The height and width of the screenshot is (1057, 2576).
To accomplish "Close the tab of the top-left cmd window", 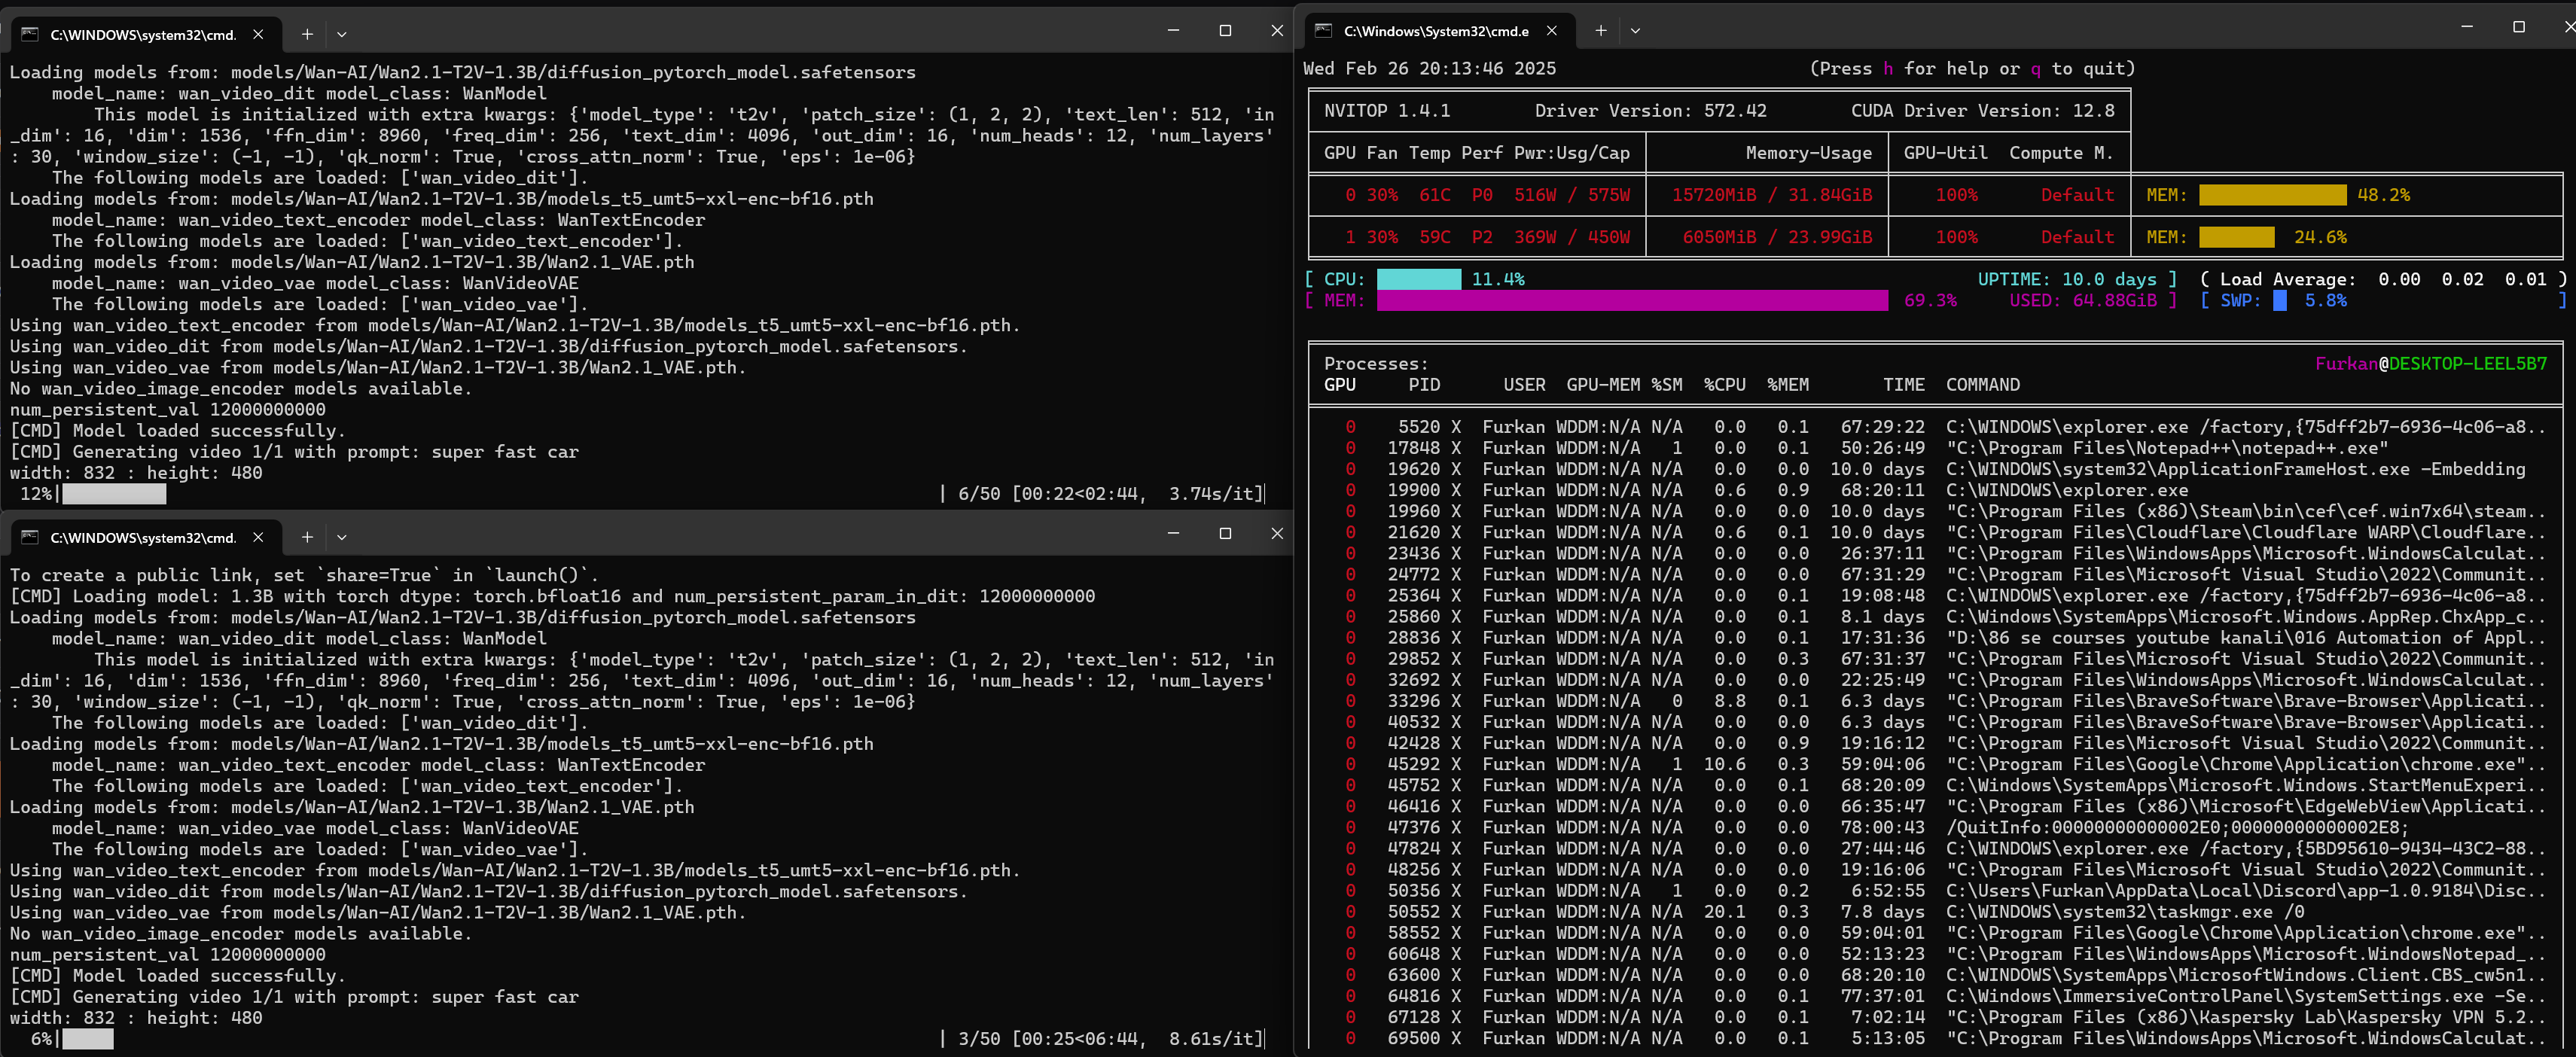I will [x=258, y=34].
